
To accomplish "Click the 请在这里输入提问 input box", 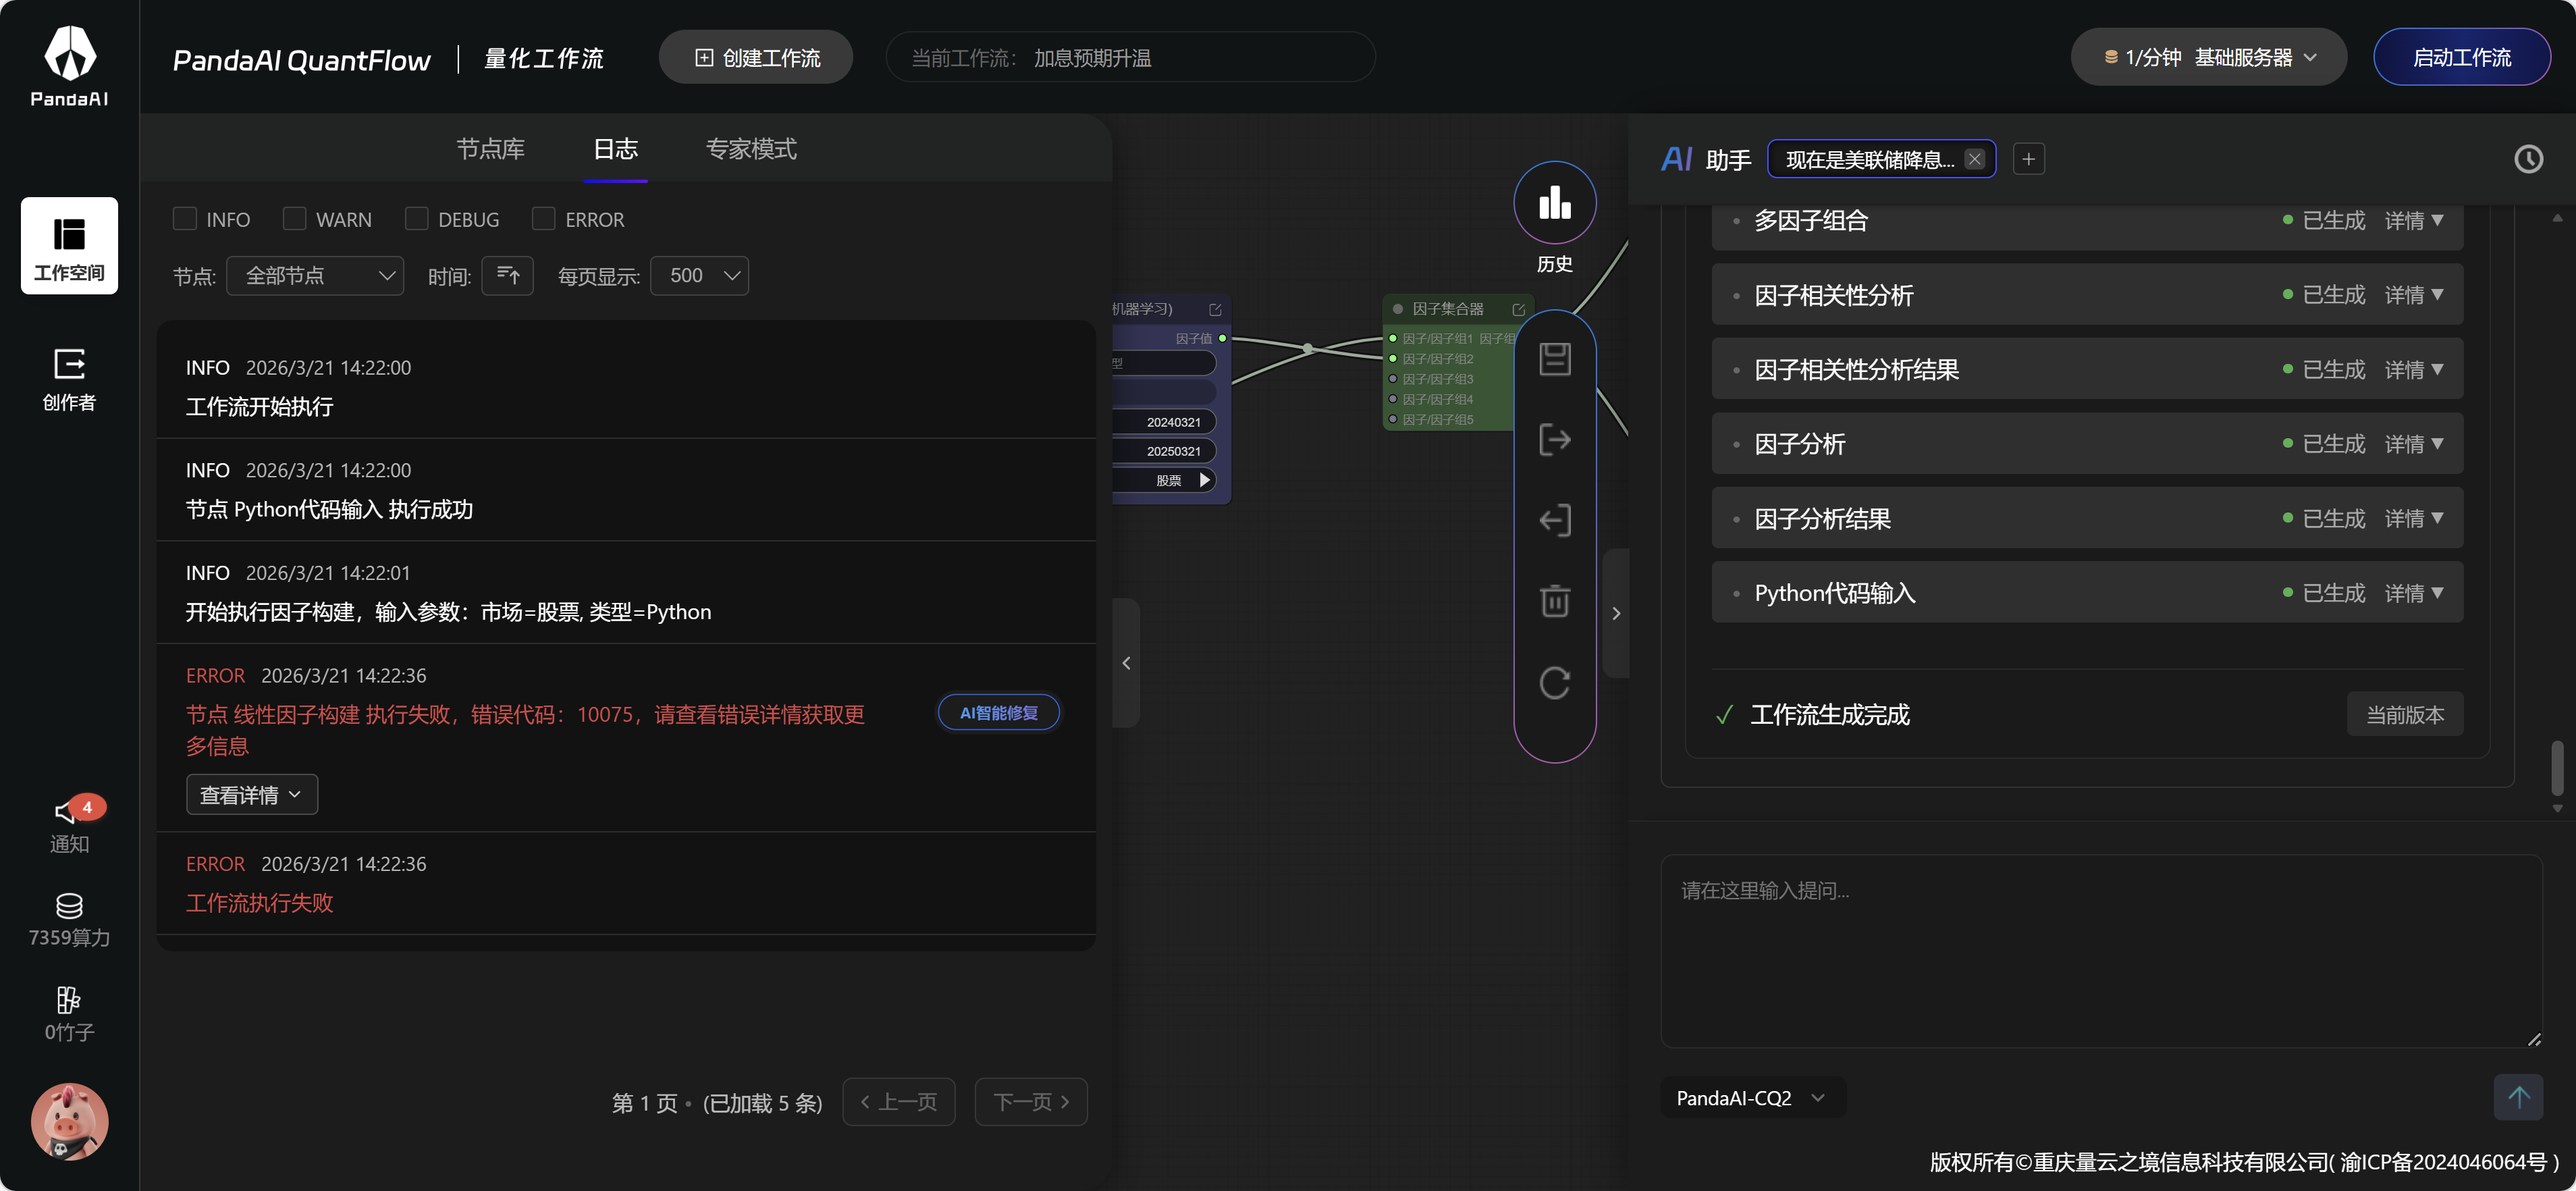I will coord(2101,951).
